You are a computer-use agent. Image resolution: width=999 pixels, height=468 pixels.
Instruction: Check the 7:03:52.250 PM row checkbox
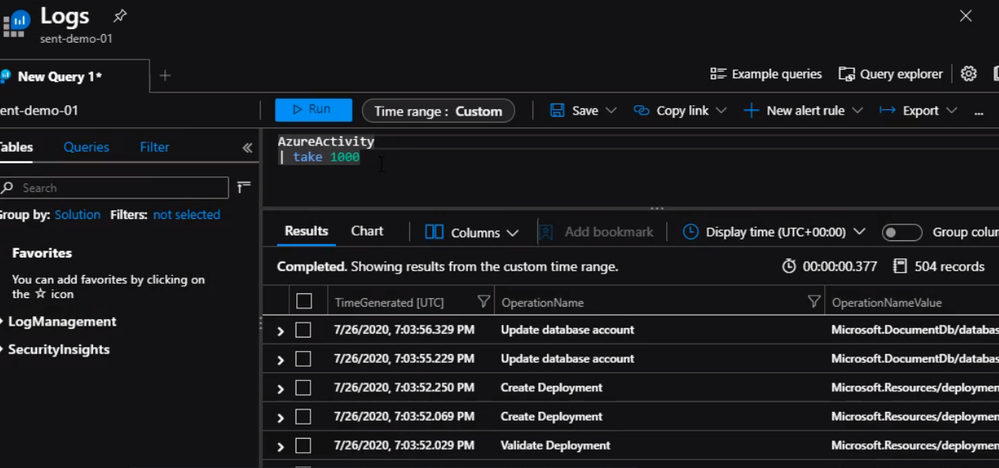303,388
